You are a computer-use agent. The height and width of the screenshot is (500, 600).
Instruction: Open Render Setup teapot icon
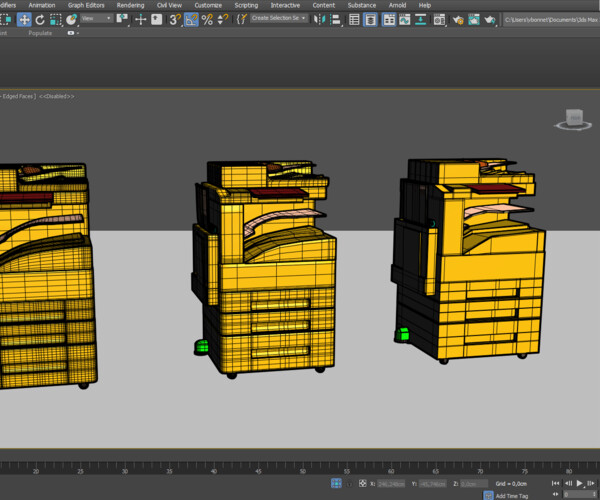point(458,20)
